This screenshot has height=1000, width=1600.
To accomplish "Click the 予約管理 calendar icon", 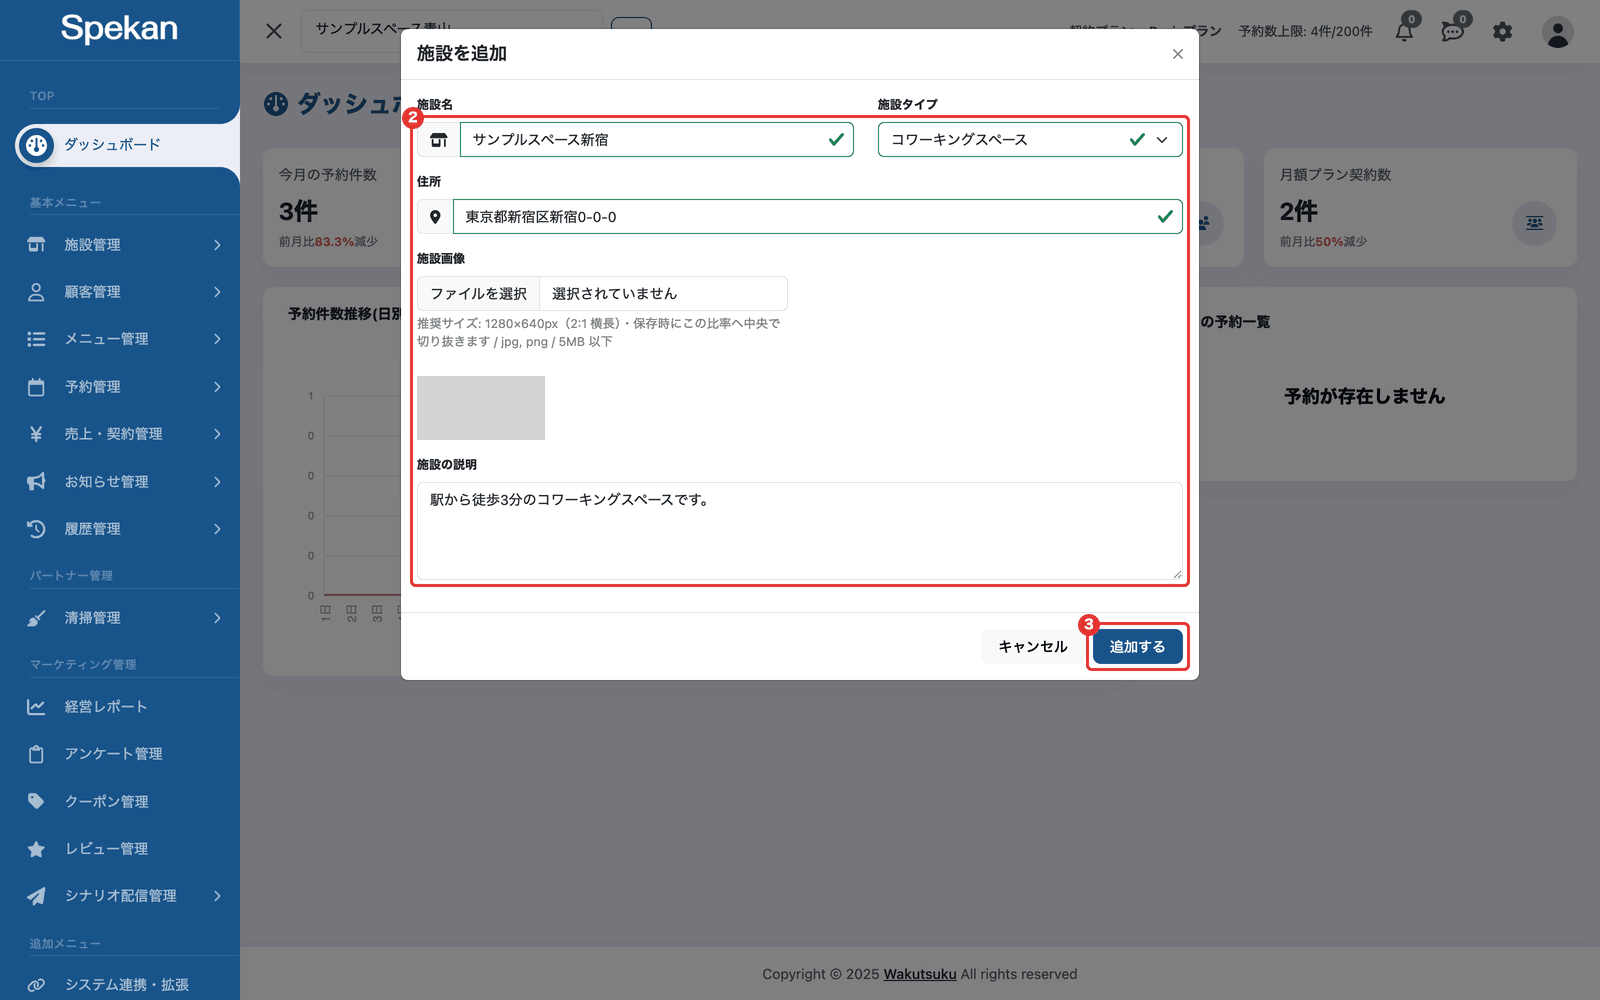I will 36,387.
